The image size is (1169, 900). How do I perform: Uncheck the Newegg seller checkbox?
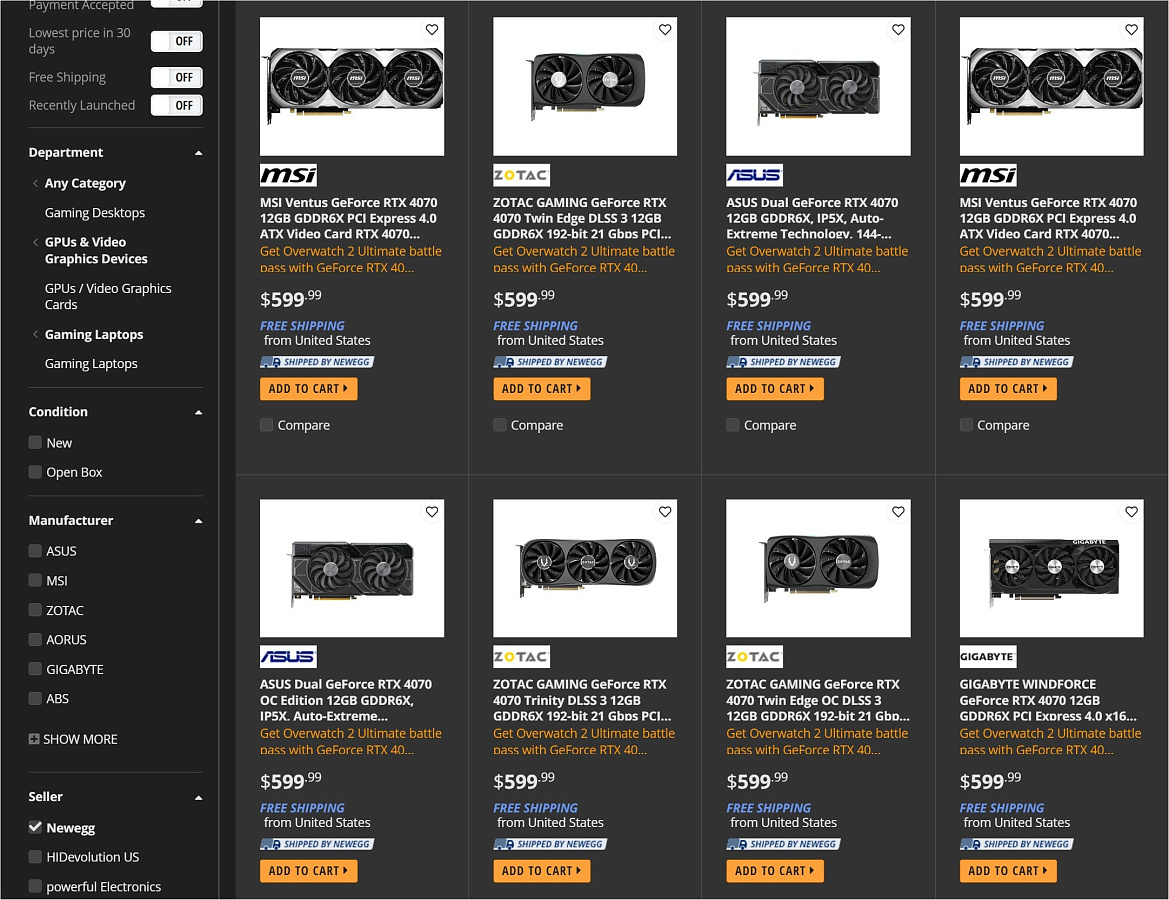pyautogui.click(x=35, y=827)
